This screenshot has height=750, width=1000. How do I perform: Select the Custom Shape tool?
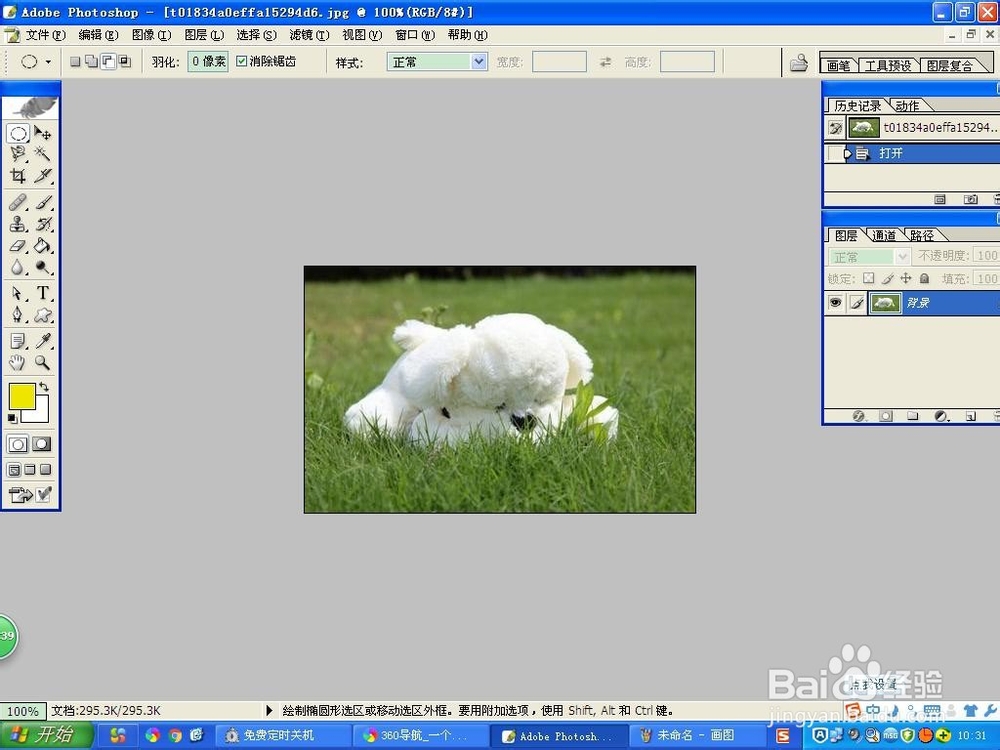coord(43,314)
